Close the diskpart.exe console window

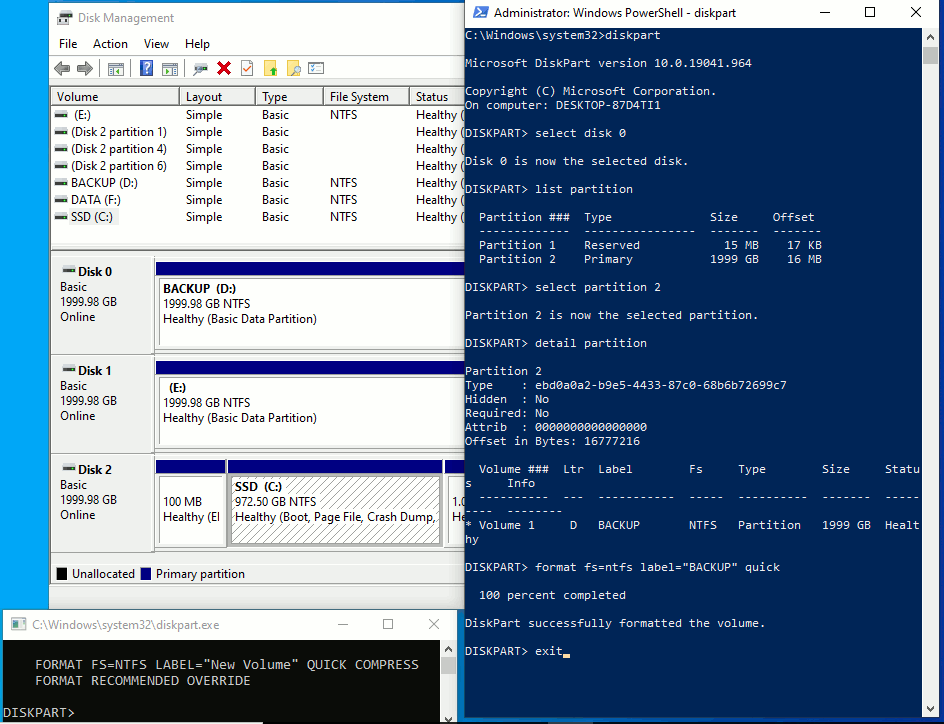click(x=433, y=624)
